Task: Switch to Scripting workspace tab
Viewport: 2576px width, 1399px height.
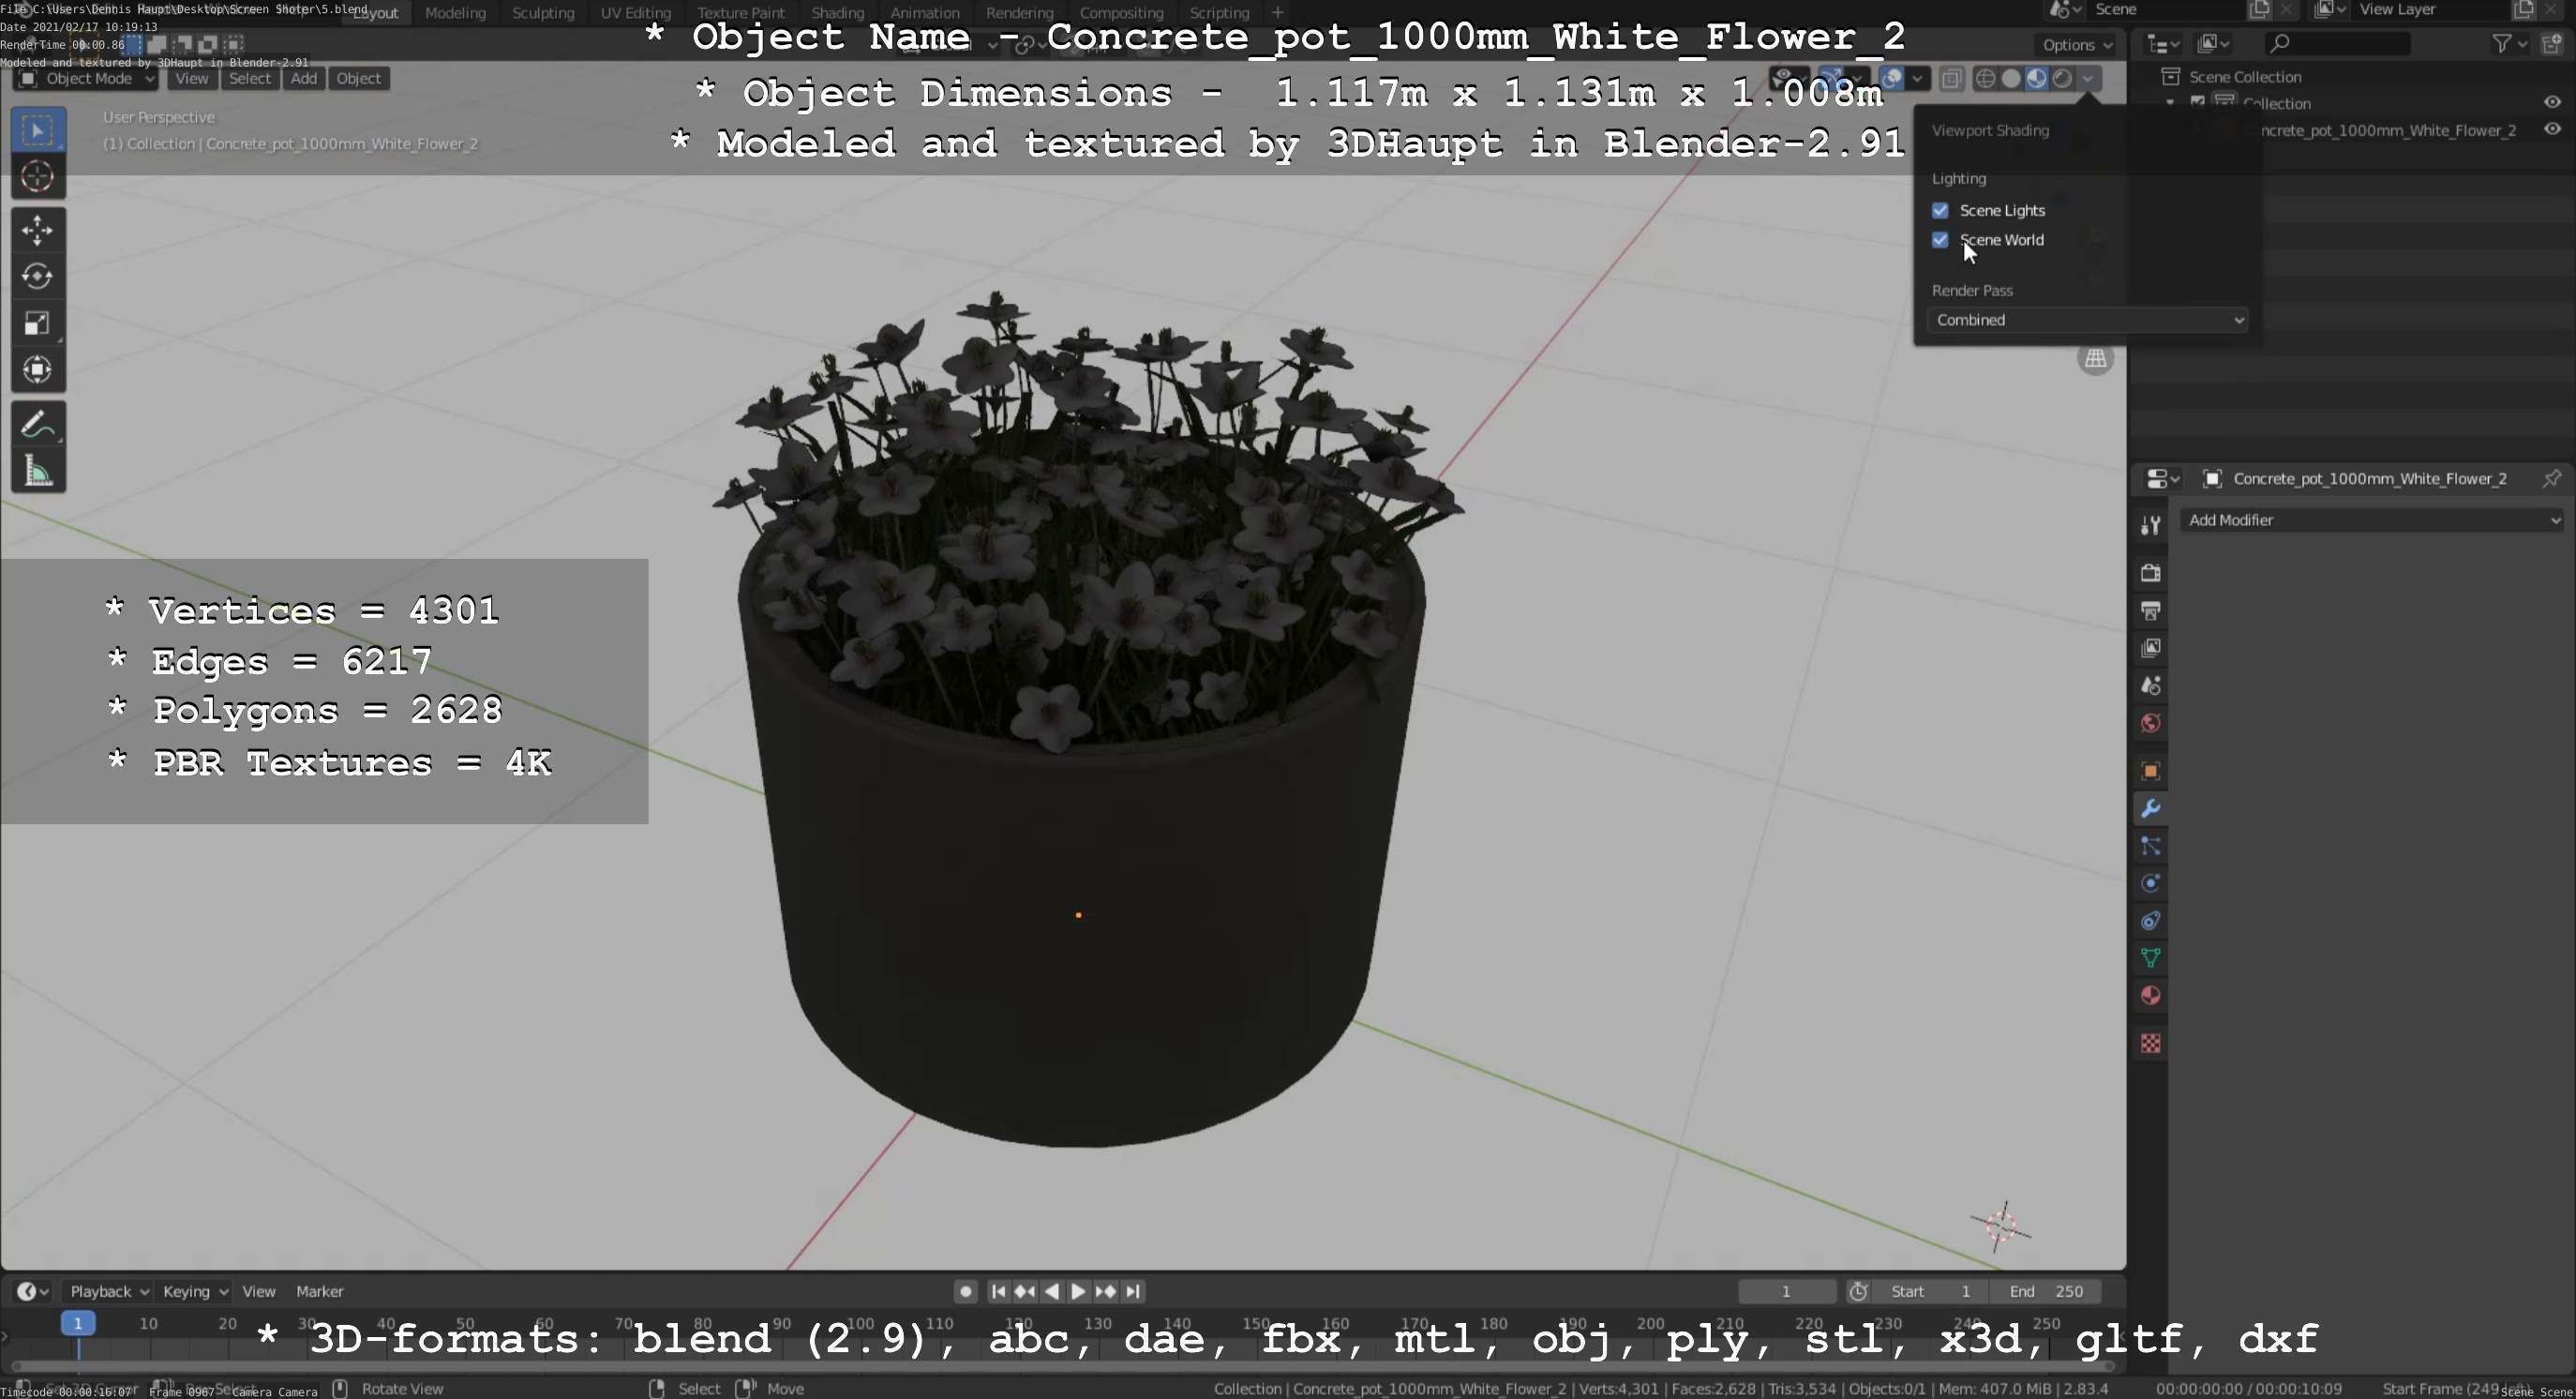Action: pos(1219,13)
